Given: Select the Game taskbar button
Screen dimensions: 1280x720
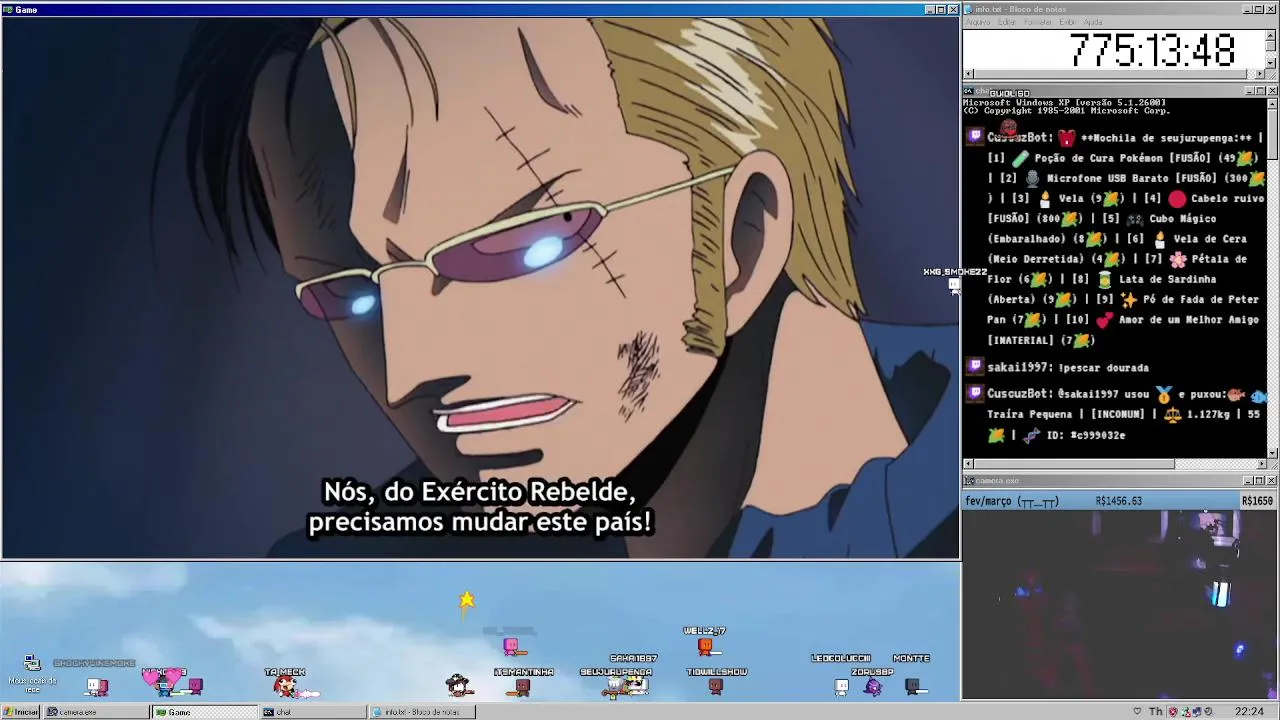Looking at the screenshot, I should pos(204,712).
